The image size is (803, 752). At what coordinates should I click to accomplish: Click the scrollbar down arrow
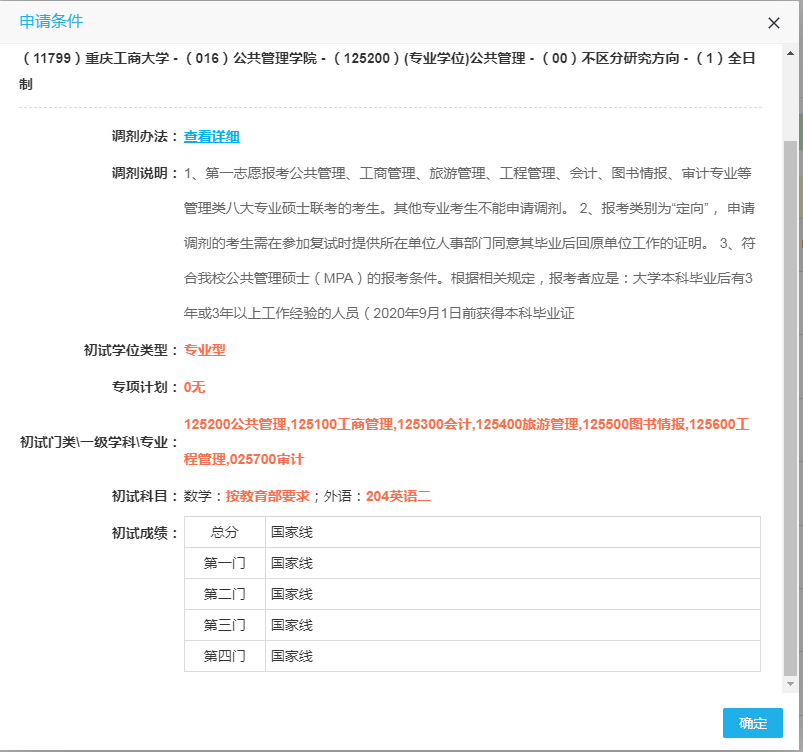click(x=790, y=684)
